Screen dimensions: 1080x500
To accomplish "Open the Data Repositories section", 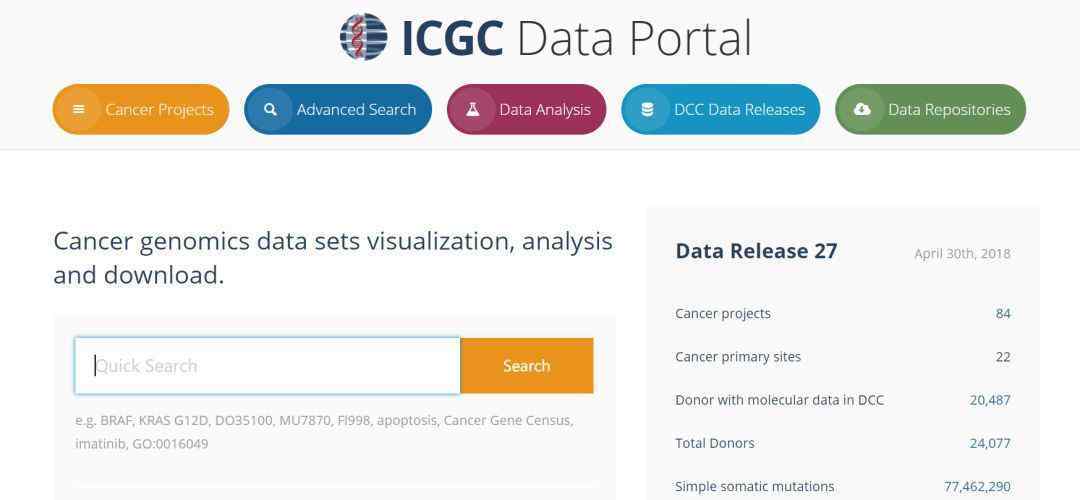I will click(x=949, y=110).
